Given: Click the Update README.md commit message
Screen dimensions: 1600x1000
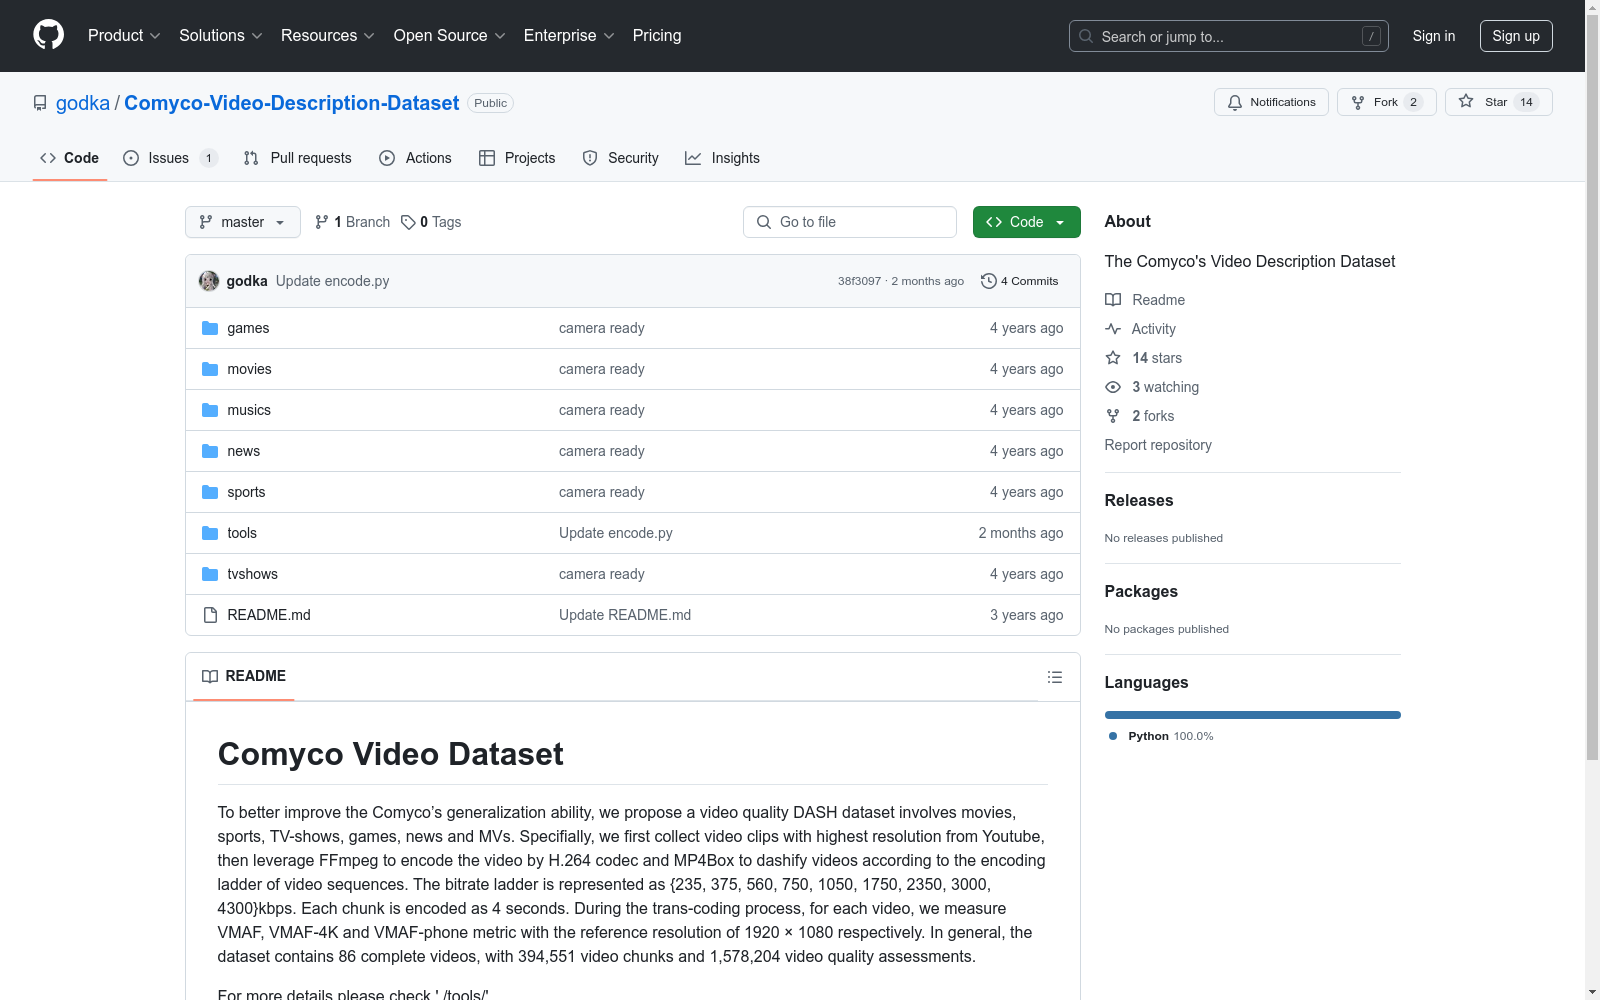Looking at the screenshot, I should (625, 615).
